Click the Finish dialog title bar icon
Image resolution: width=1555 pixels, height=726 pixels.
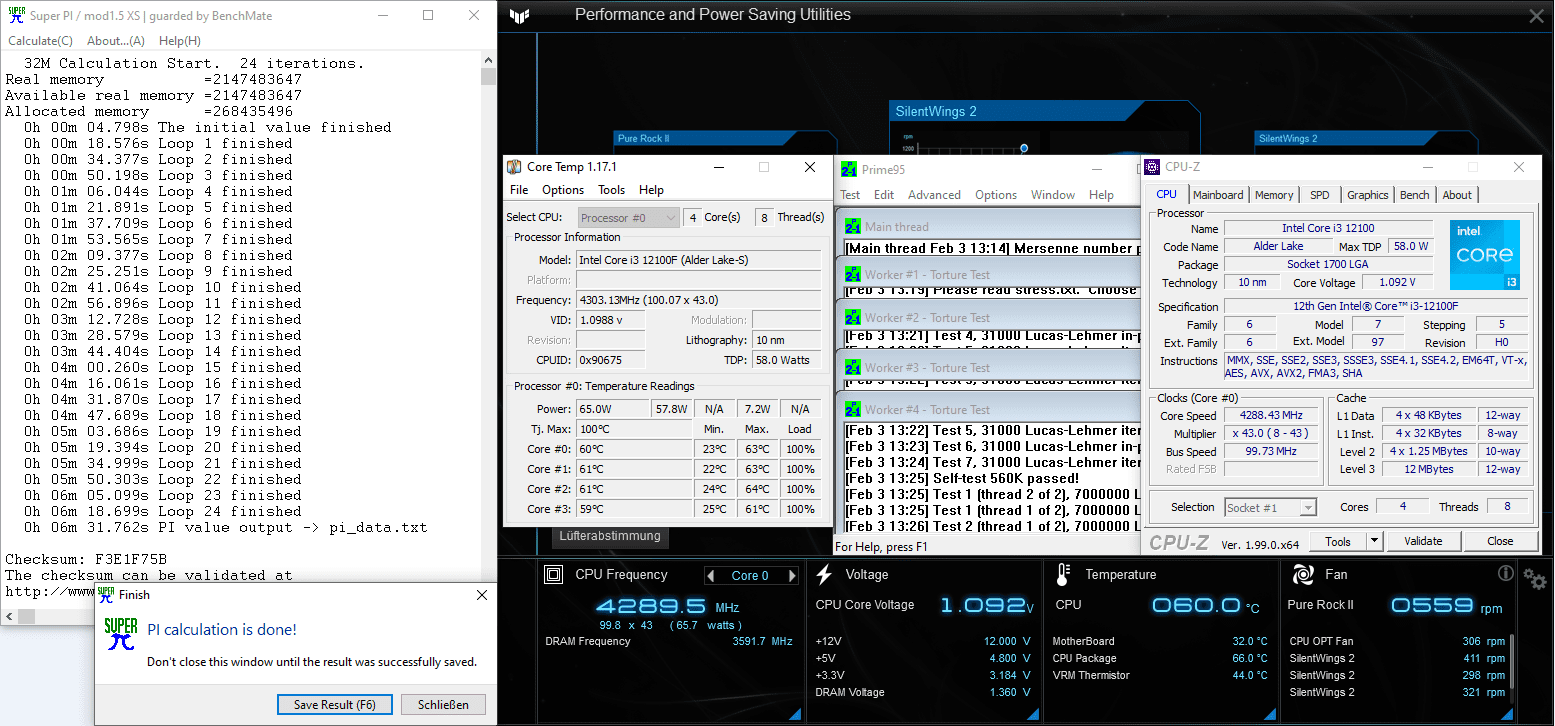[x=106, y=594]
